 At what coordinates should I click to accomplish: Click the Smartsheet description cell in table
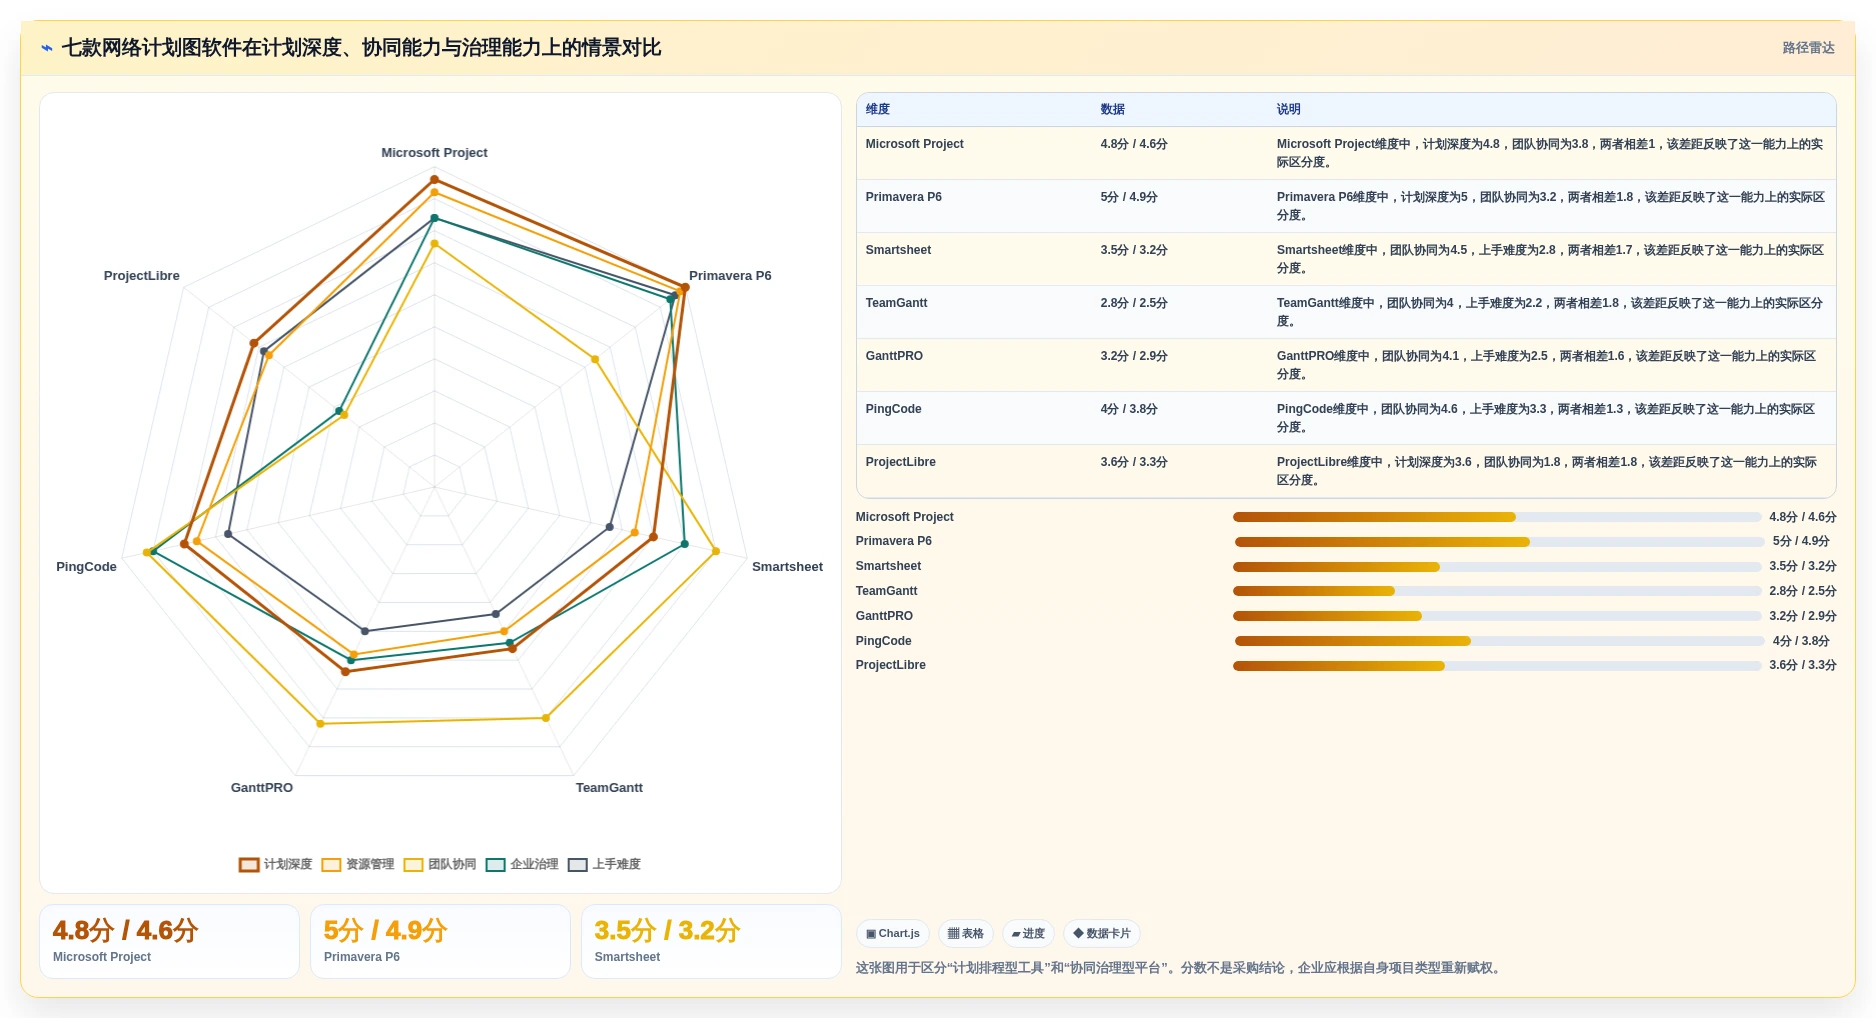coord(1551,259)
